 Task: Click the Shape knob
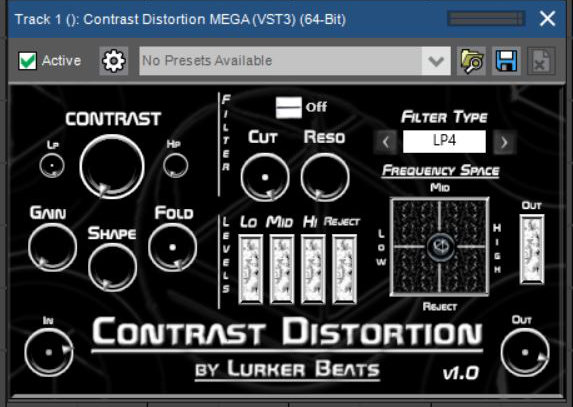112,267
